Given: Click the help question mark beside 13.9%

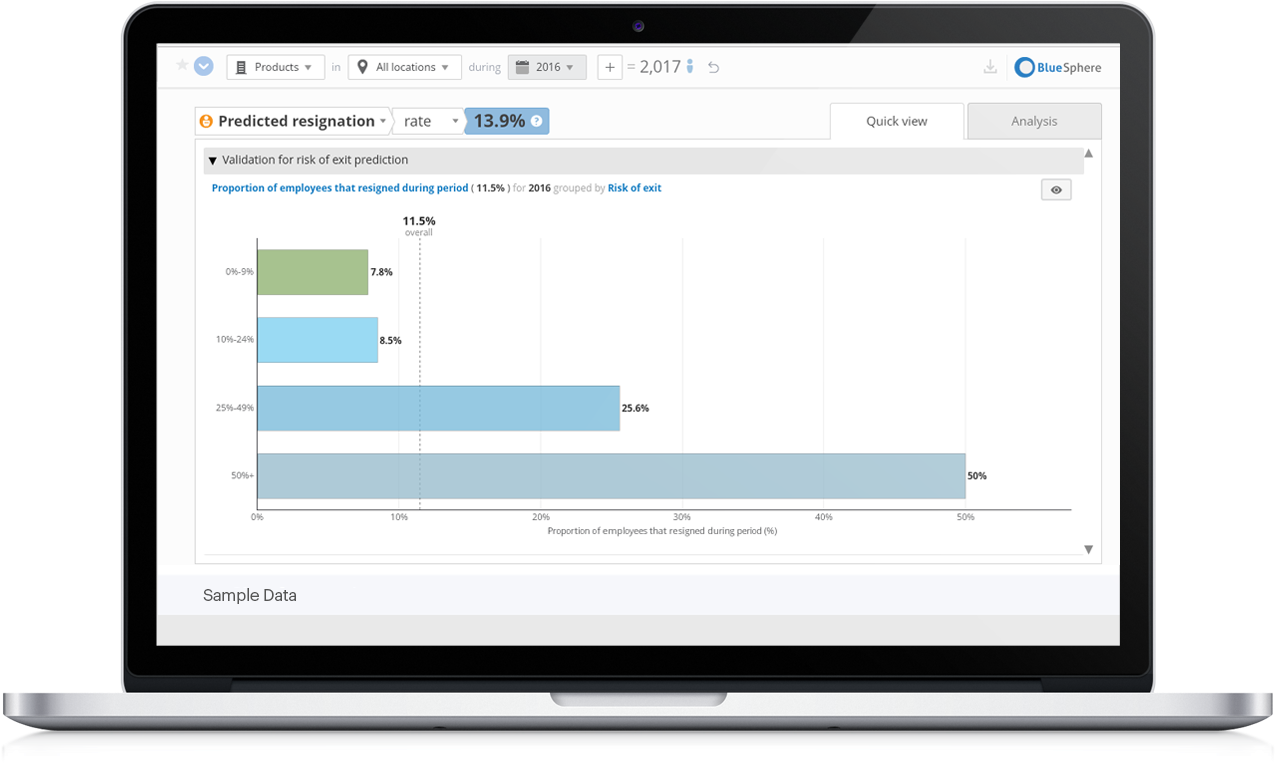Looking at the screenshot, I should click(537, 121).
